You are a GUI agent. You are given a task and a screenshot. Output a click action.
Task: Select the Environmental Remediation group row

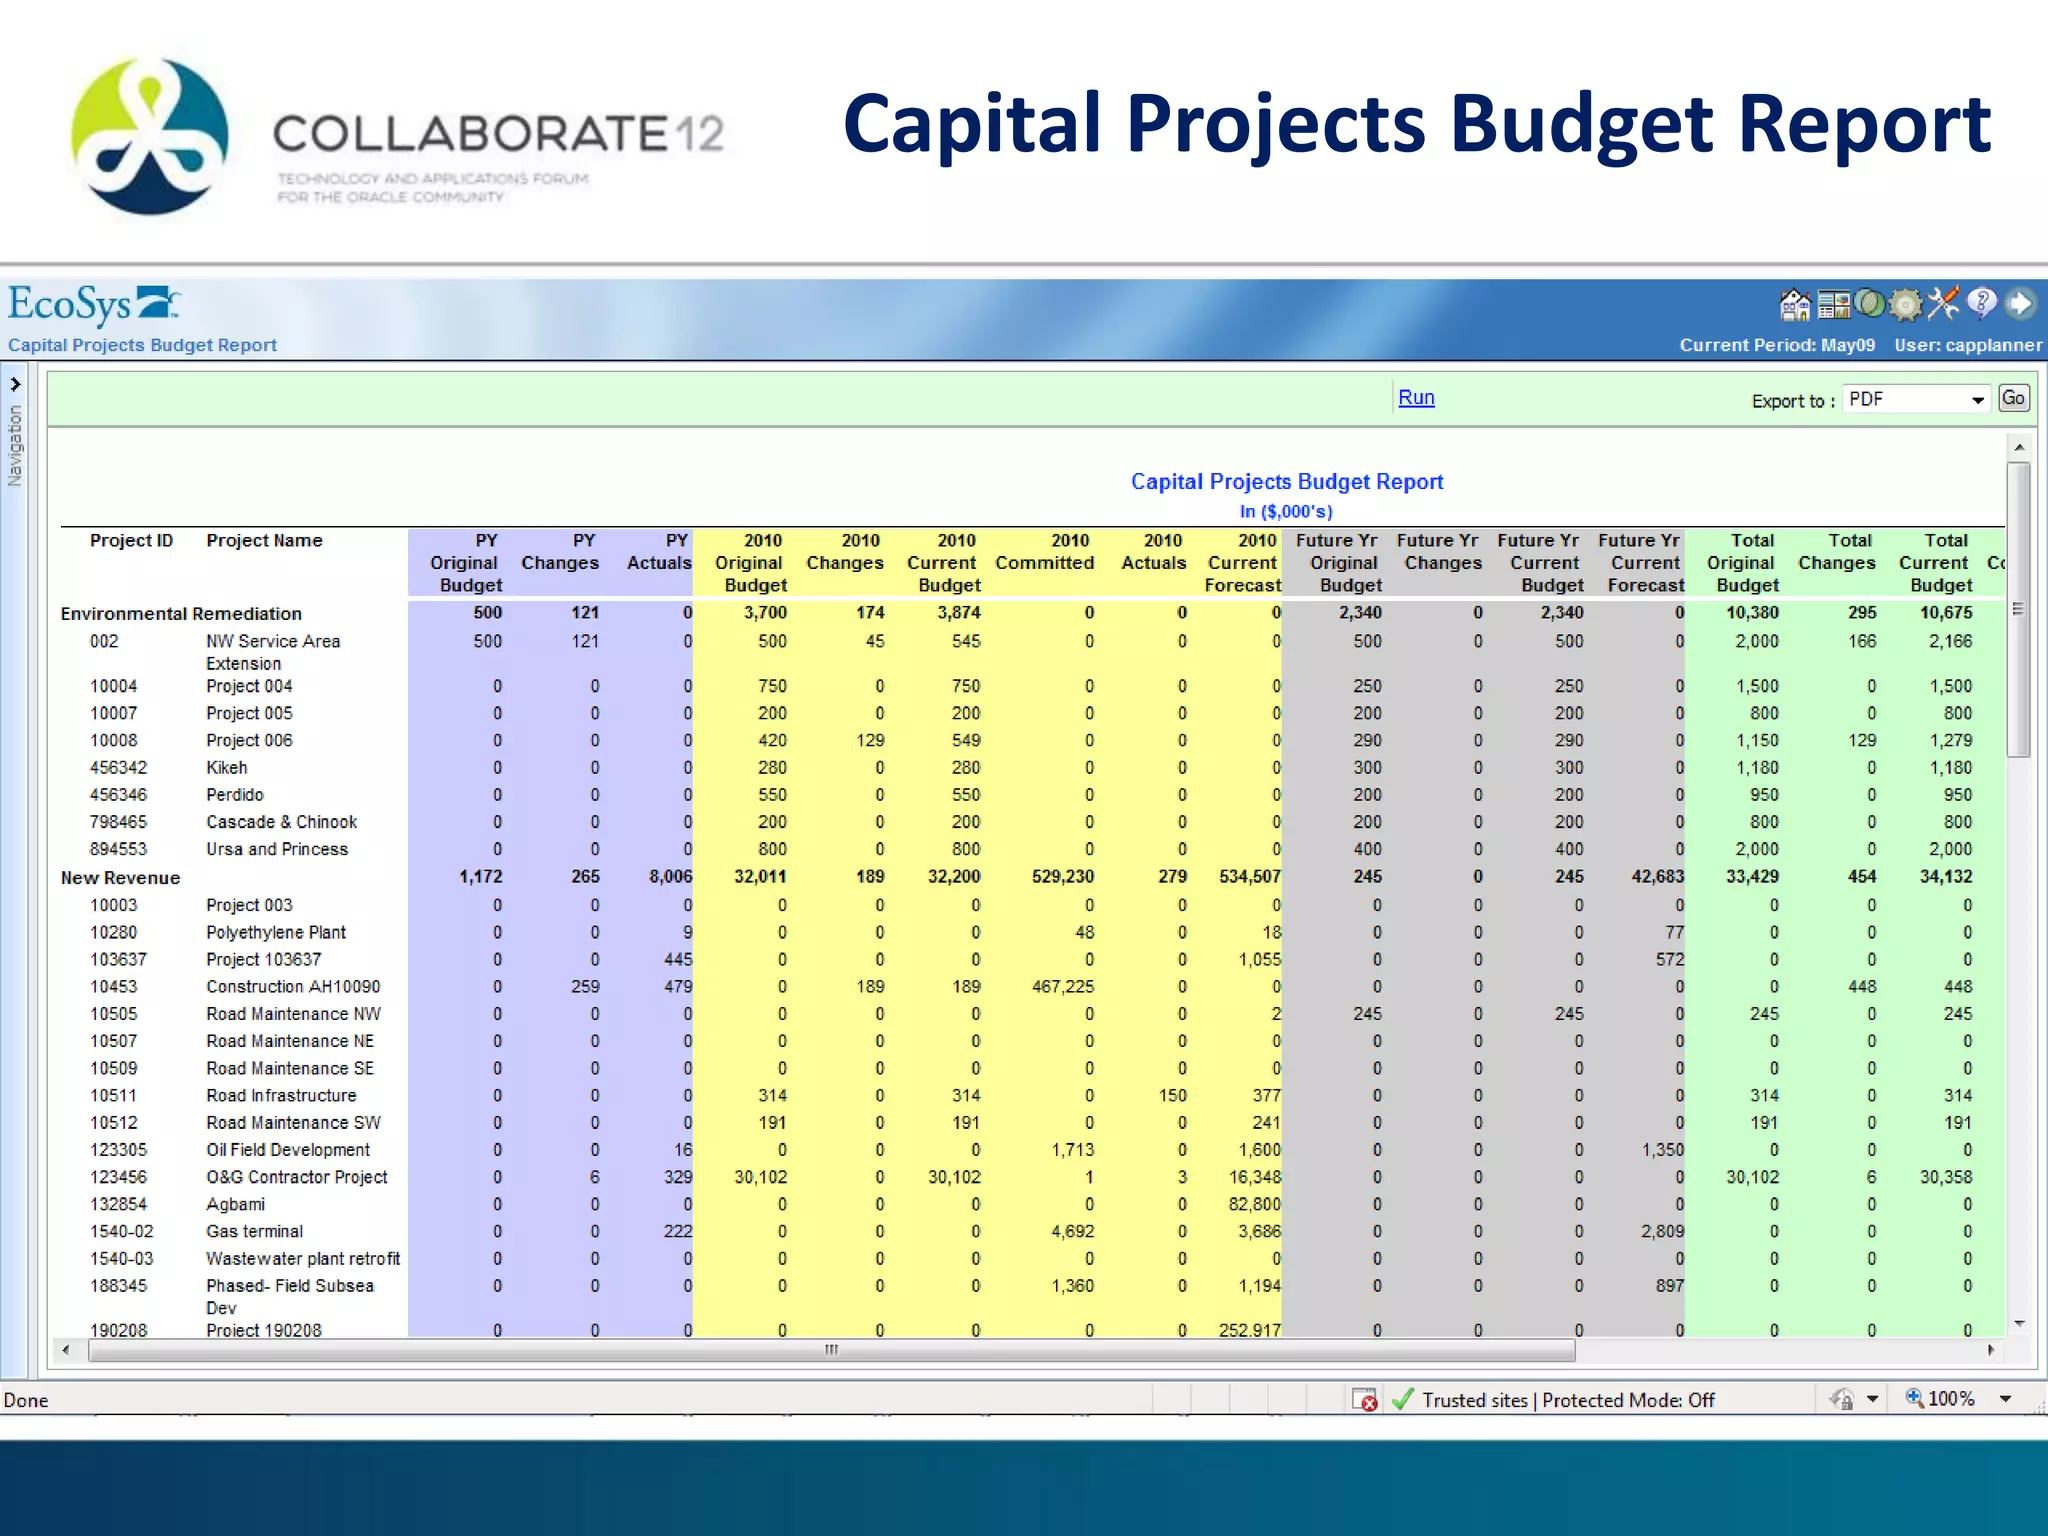pos(181,614)
